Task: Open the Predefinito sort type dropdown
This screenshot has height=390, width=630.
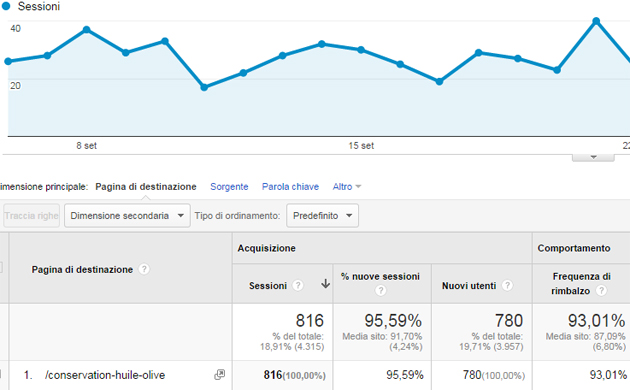Action: [x=322, y=216]
